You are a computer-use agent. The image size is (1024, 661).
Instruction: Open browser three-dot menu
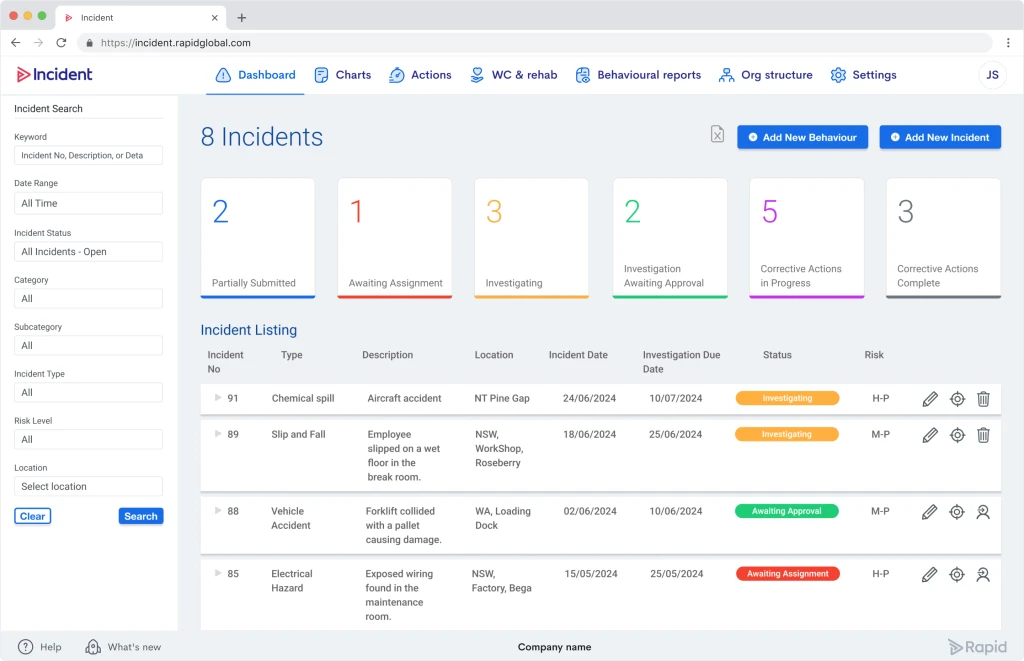pyautogui.click(x=1008, y=42)
